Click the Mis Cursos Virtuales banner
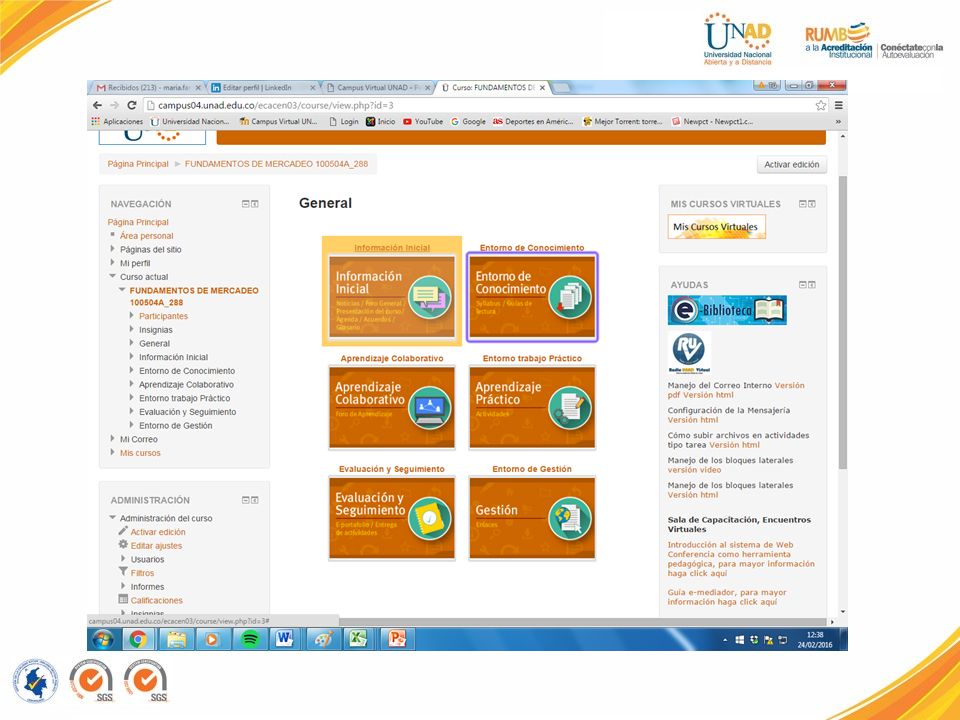 click(x=716, y=227)
